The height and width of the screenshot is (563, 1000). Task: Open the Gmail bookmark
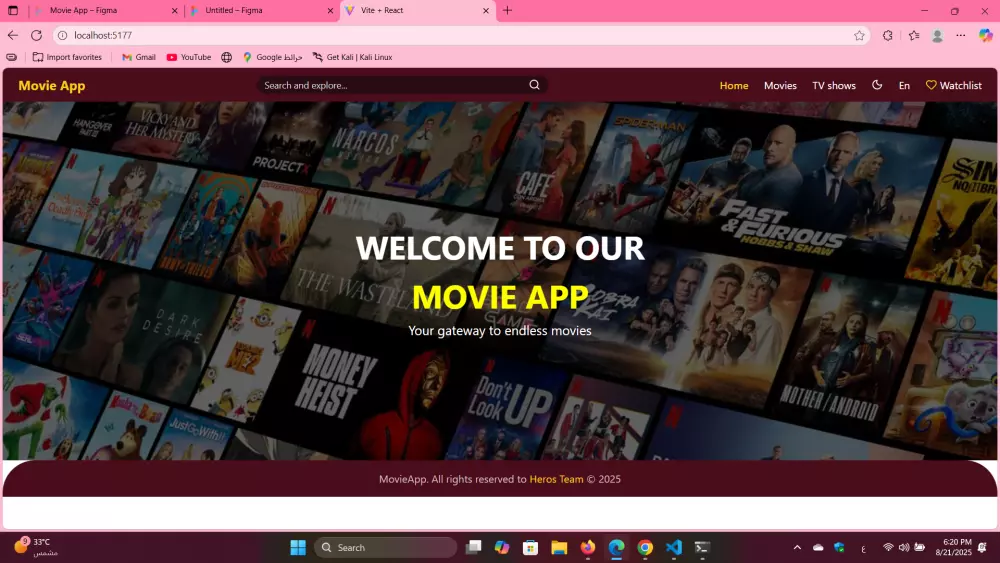[138, 57]
